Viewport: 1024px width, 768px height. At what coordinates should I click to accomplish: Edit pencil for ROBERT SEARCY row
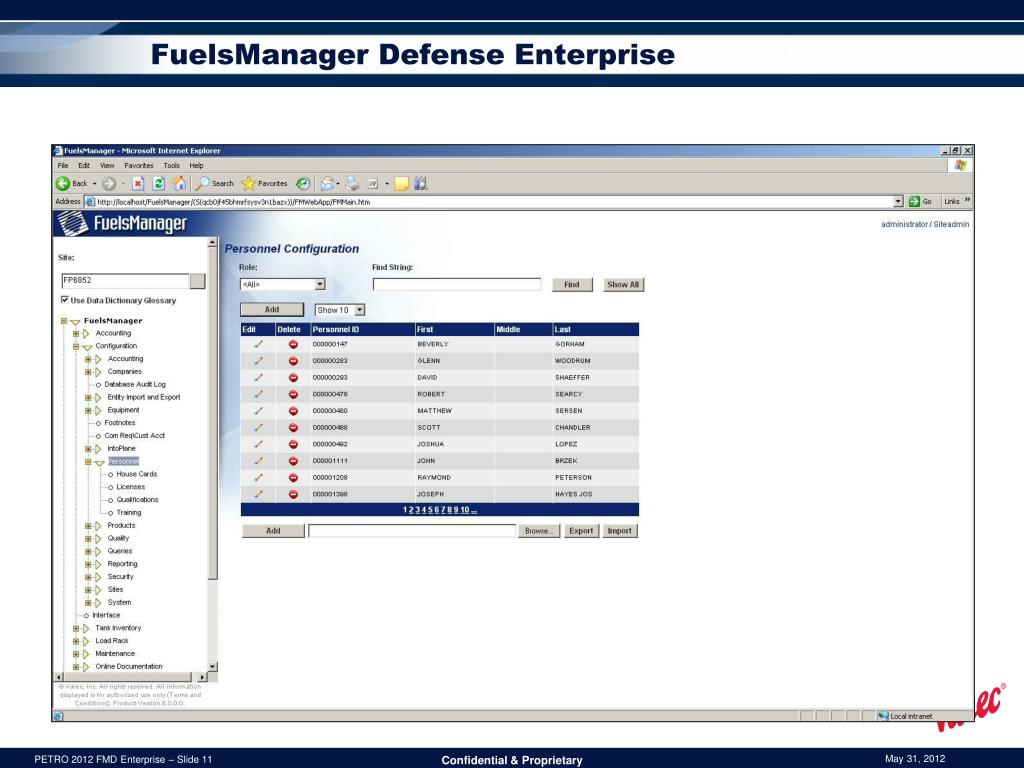tap(259, 394)
